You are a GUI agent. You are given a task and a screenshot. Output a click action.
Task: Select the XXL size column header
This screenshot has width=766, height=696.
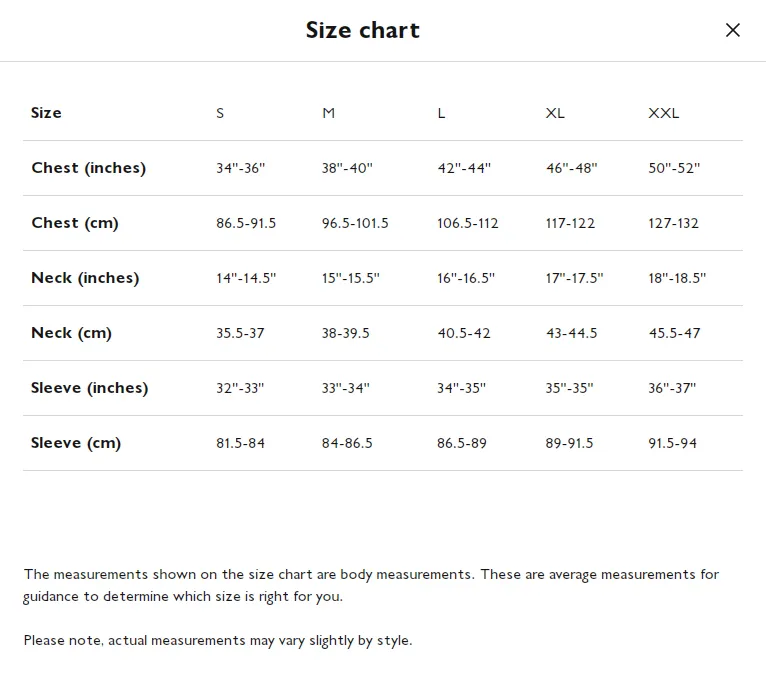click(663, 113)
